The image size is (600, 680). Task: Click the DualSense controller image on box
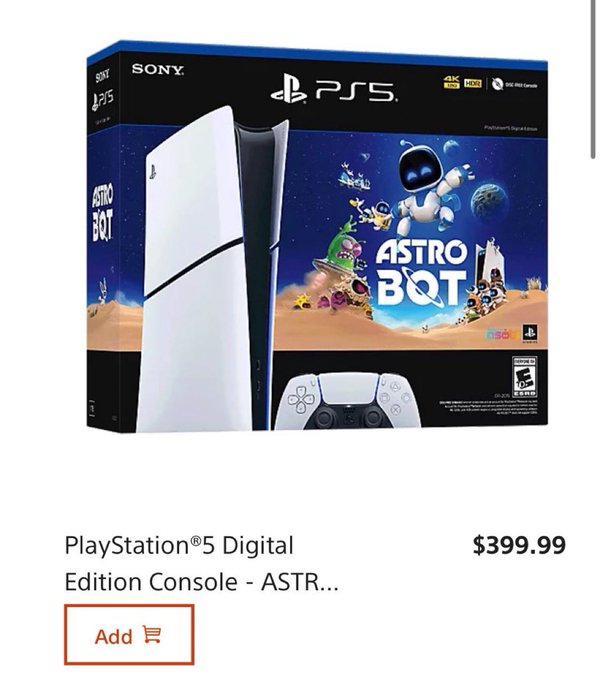coord(348,400)
